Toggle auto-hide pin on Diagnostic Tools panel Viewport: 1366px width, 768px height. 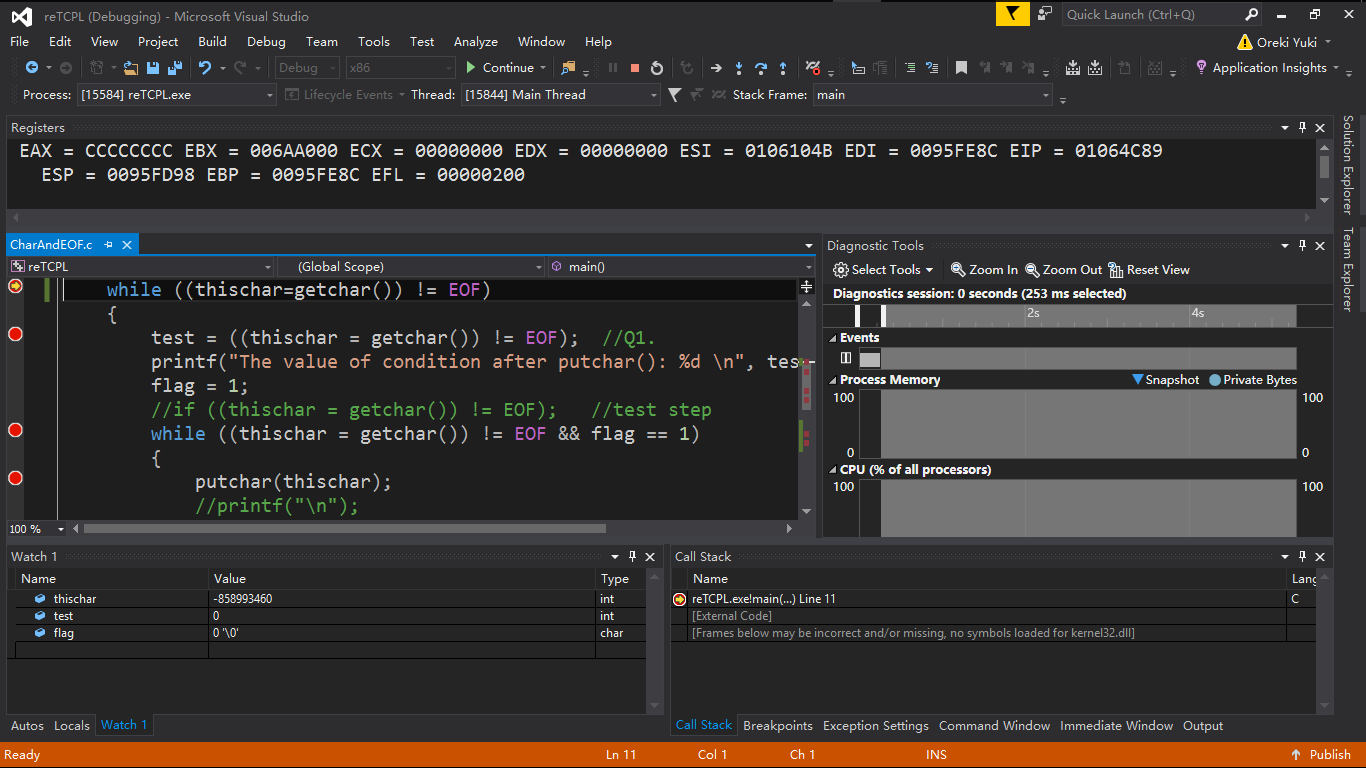click(1302, 245)
